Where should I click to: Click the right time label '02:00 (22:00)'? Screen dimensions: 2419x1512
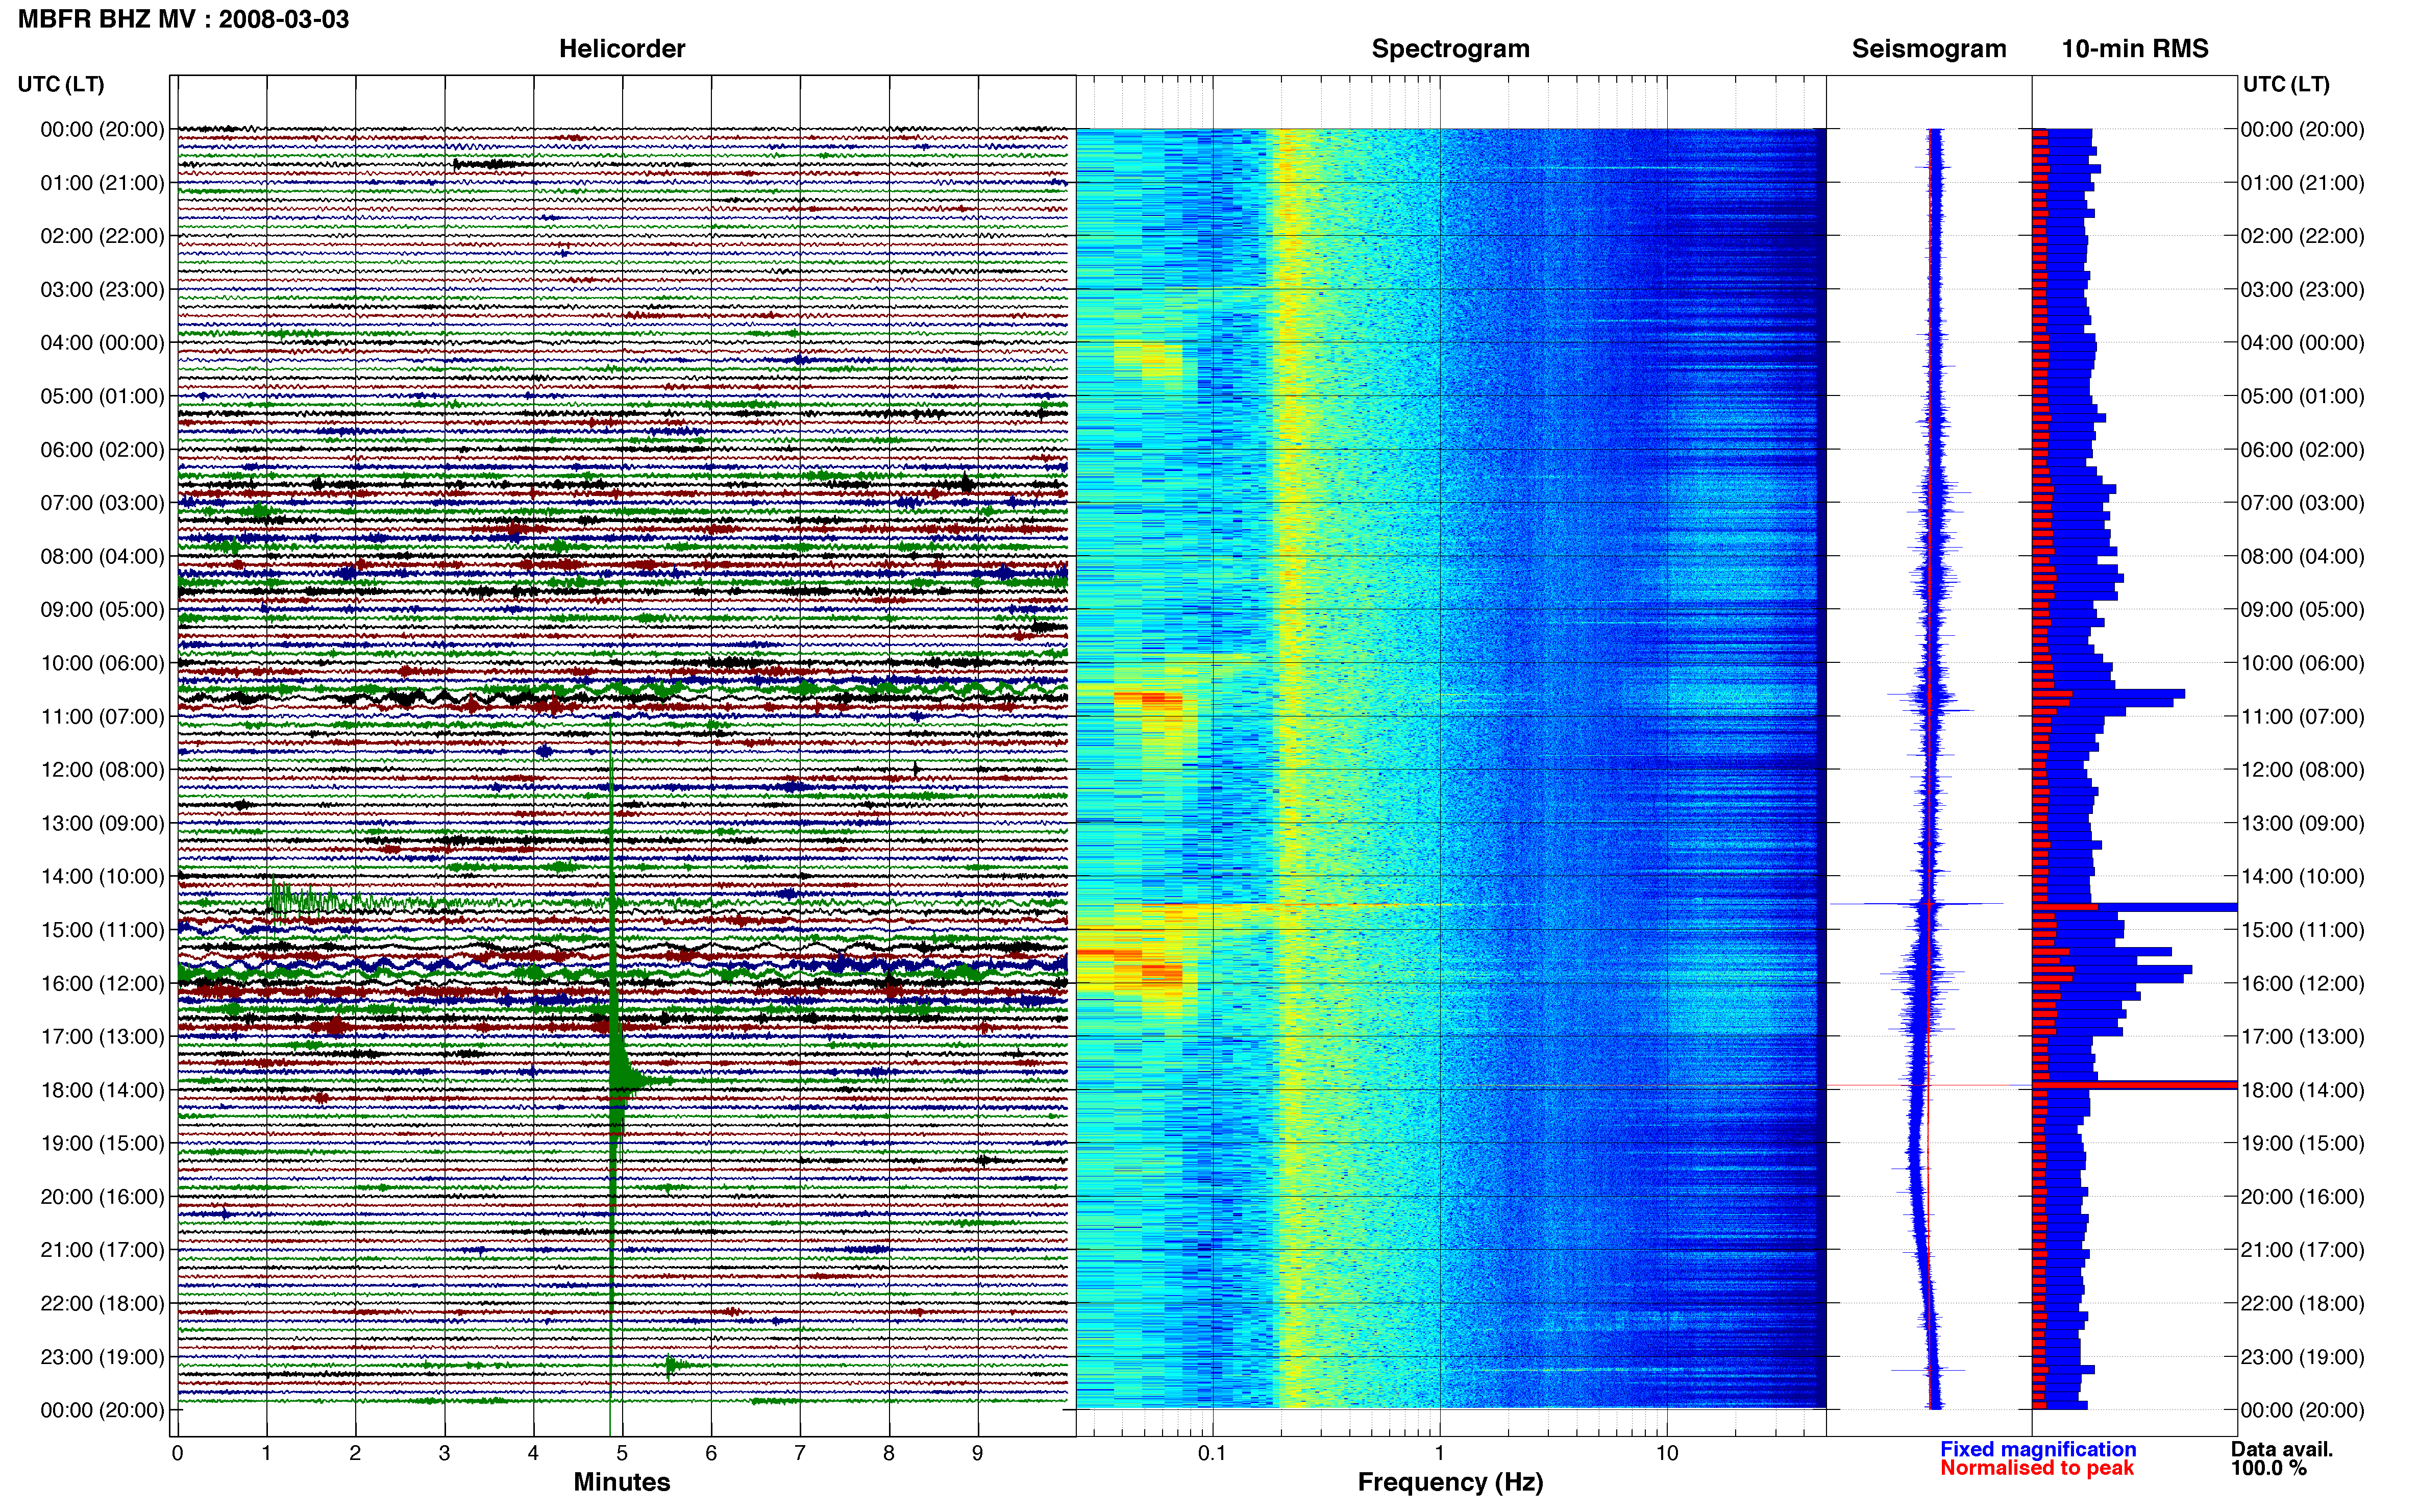pos(2302,236)
